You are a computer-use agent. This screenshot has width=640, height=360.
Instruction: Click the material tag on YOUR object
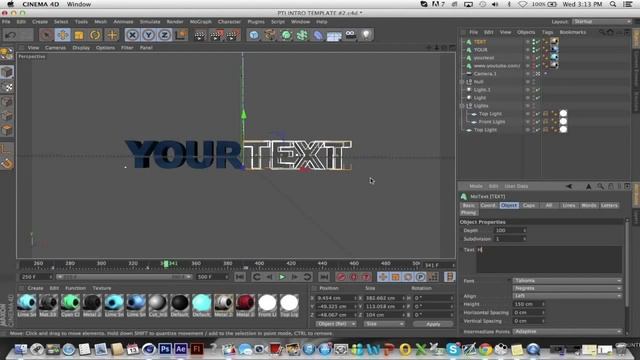554,49
